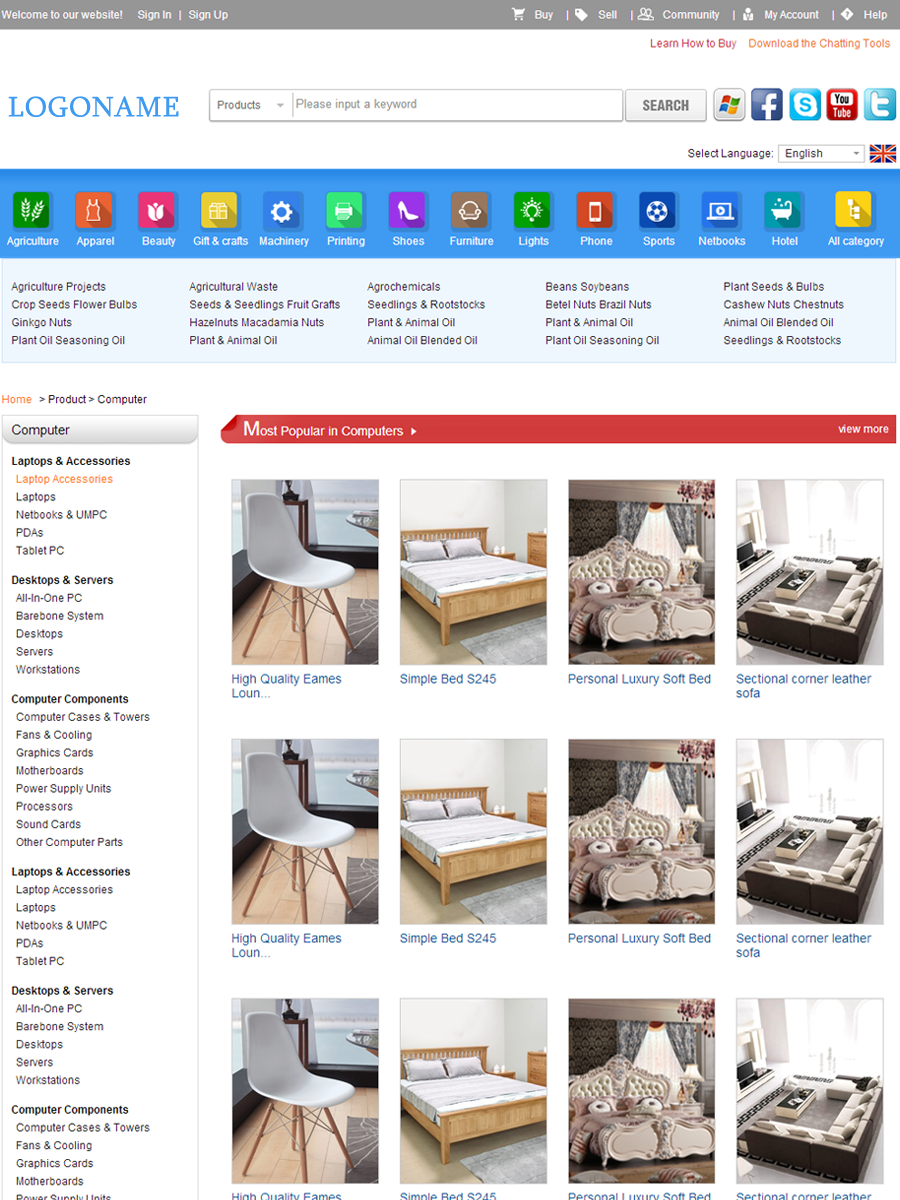Viewport: 900px width, 1200px height.
Task: Select highlighted Laptop Accessories sidebar item
Action: pos(64,479)
